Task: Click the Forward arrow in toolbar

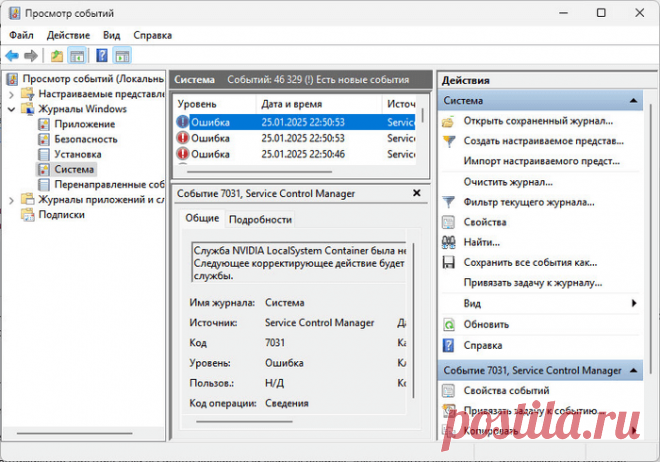Action: click(31, 56)
